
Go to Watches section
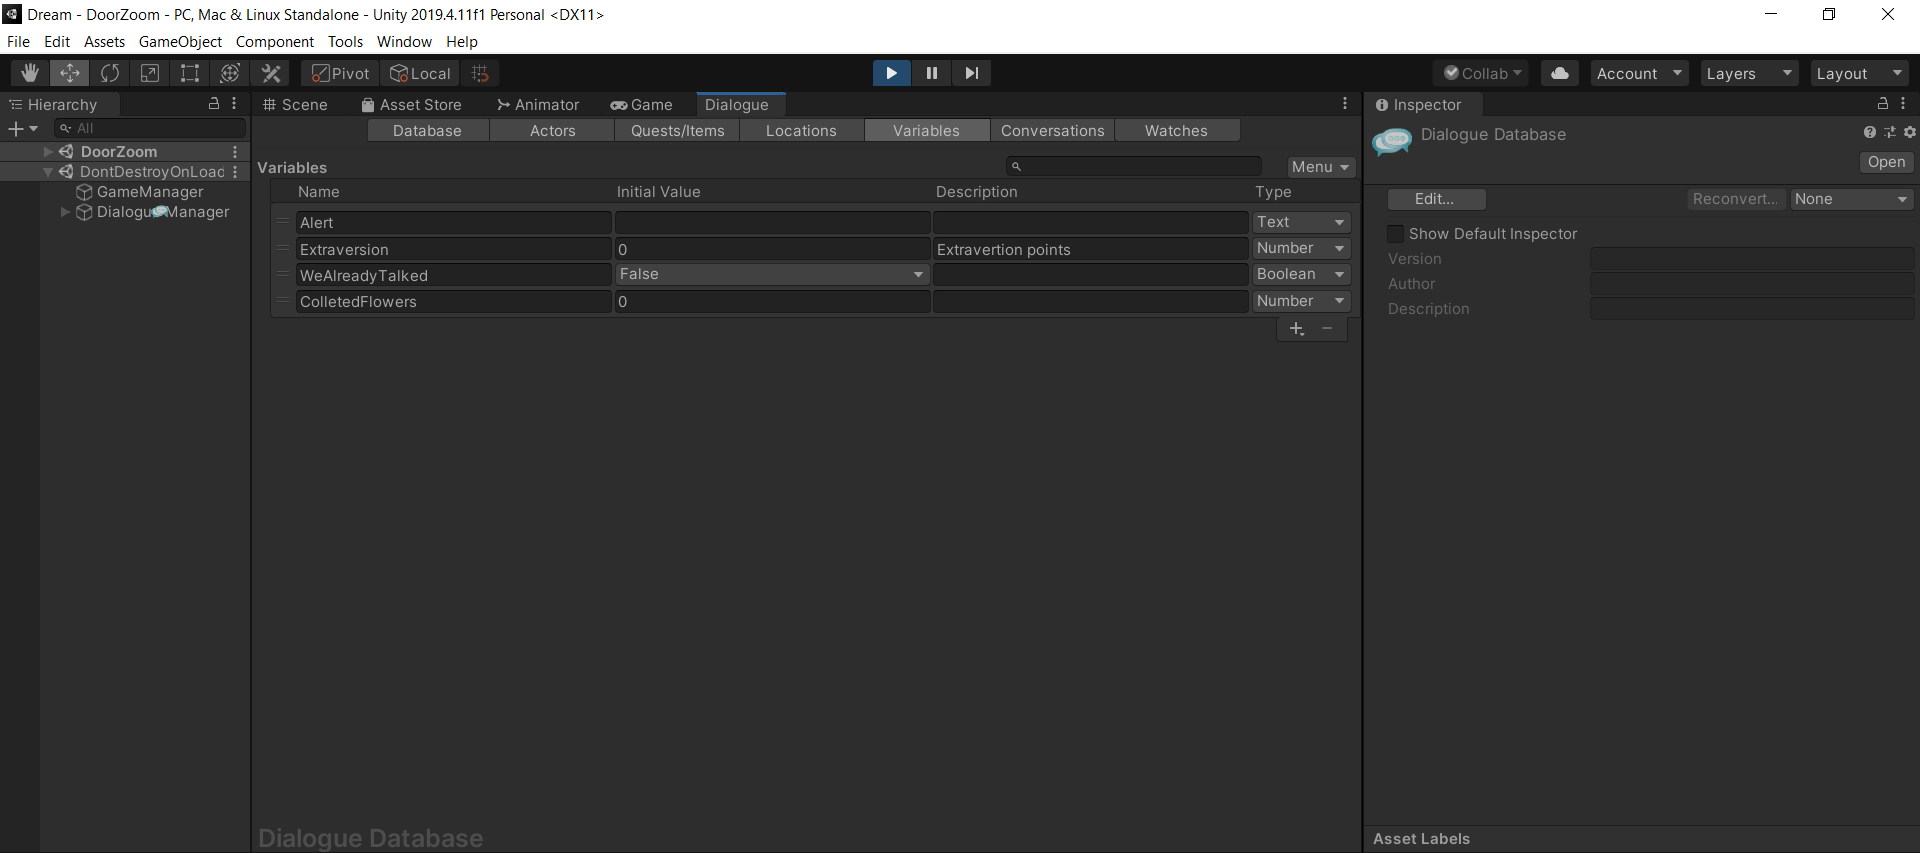pos(1176,131)
